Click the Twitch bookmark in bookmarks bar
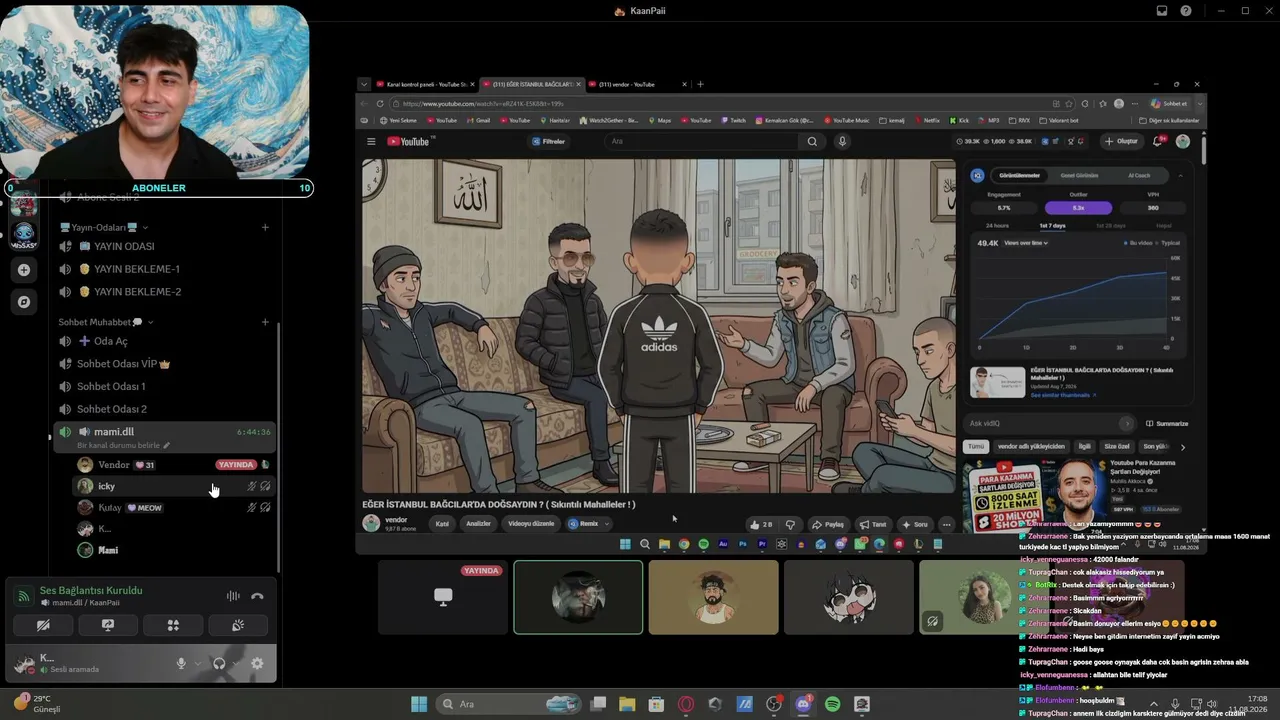The height and width of the screenshot is (720, 1280). click(733, 121)
